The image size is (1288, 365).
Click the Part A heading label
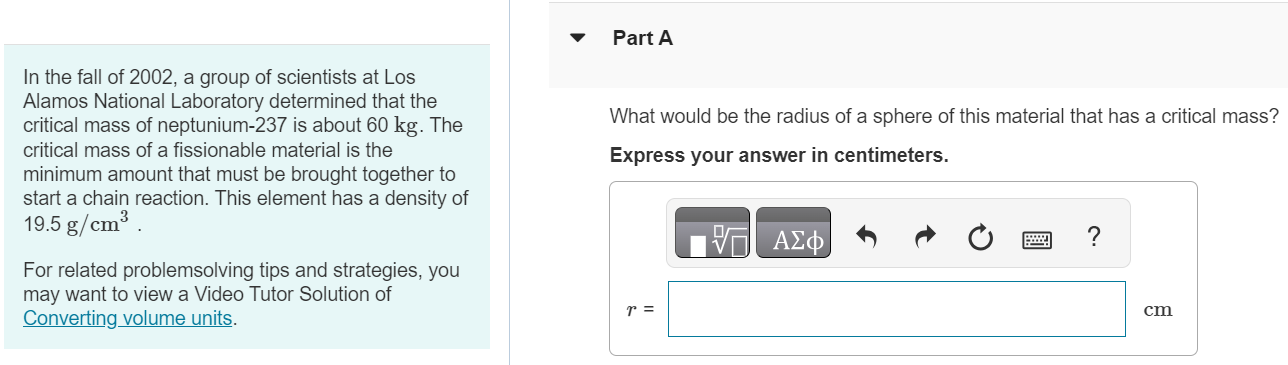click(x=643, y=38)
